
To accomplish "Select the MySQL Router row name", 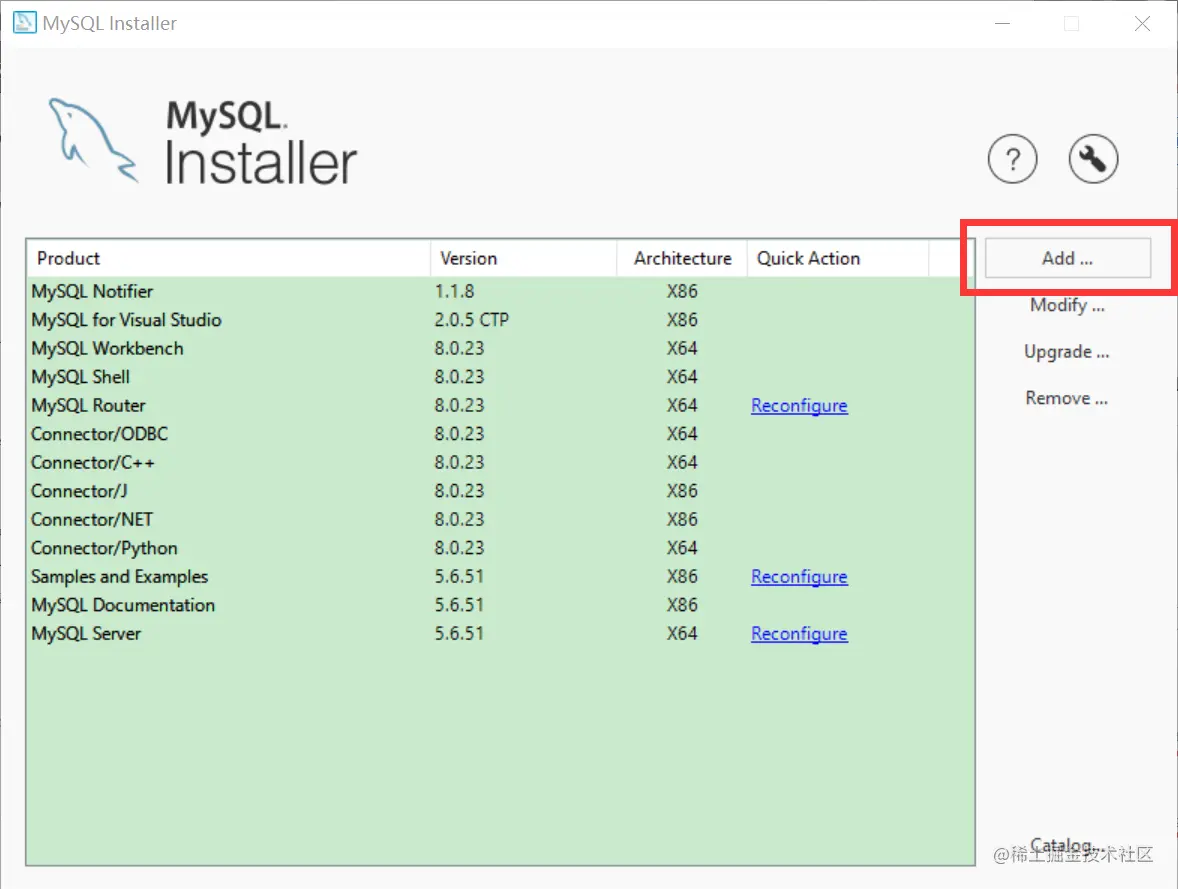I will pyautogui.click(x=88, y=406).
